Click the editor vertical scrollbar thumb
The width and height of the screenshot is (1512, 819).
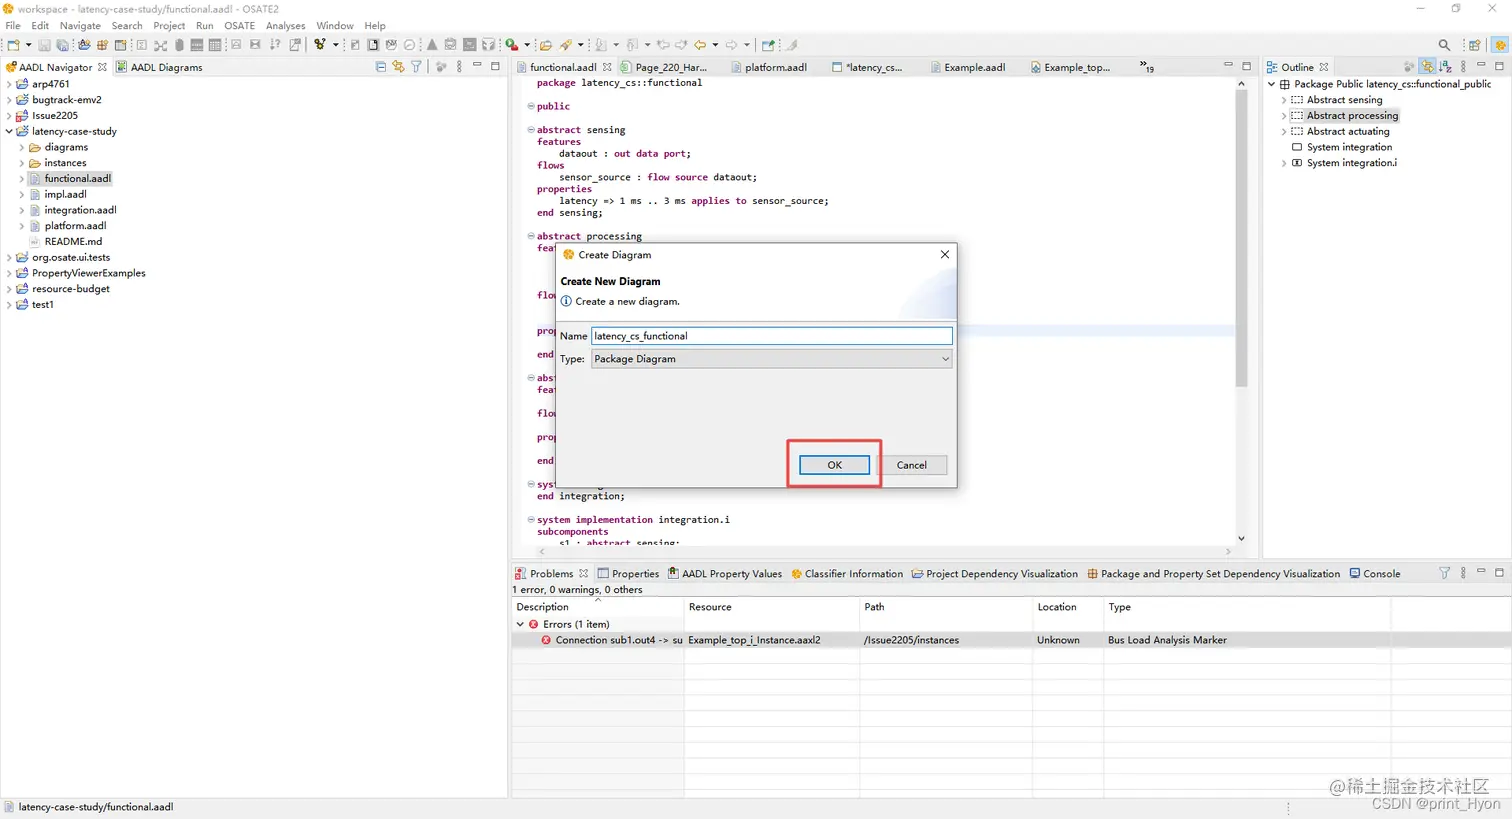(x=1241, y=238)
